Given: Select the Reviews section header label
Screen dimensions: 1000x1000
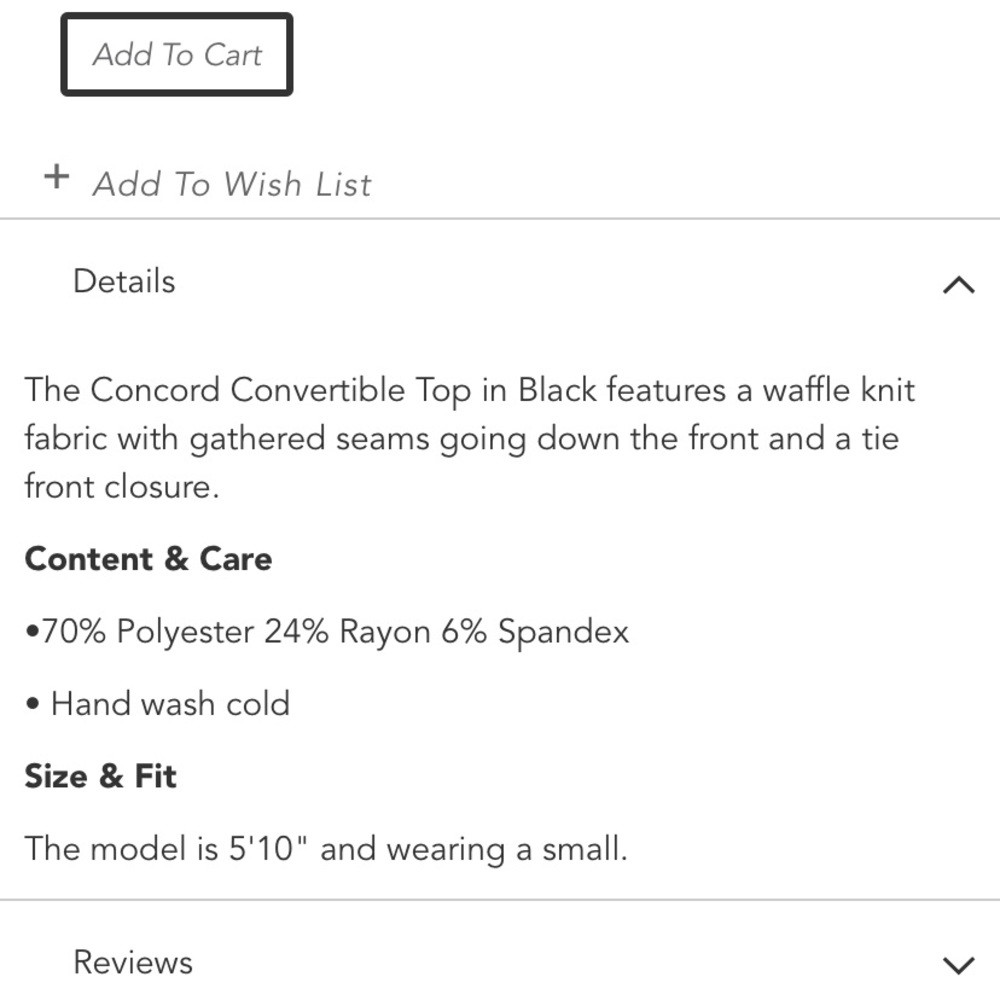Looking at the screenshot, I should pyautogui.click(x=133, y=962).
